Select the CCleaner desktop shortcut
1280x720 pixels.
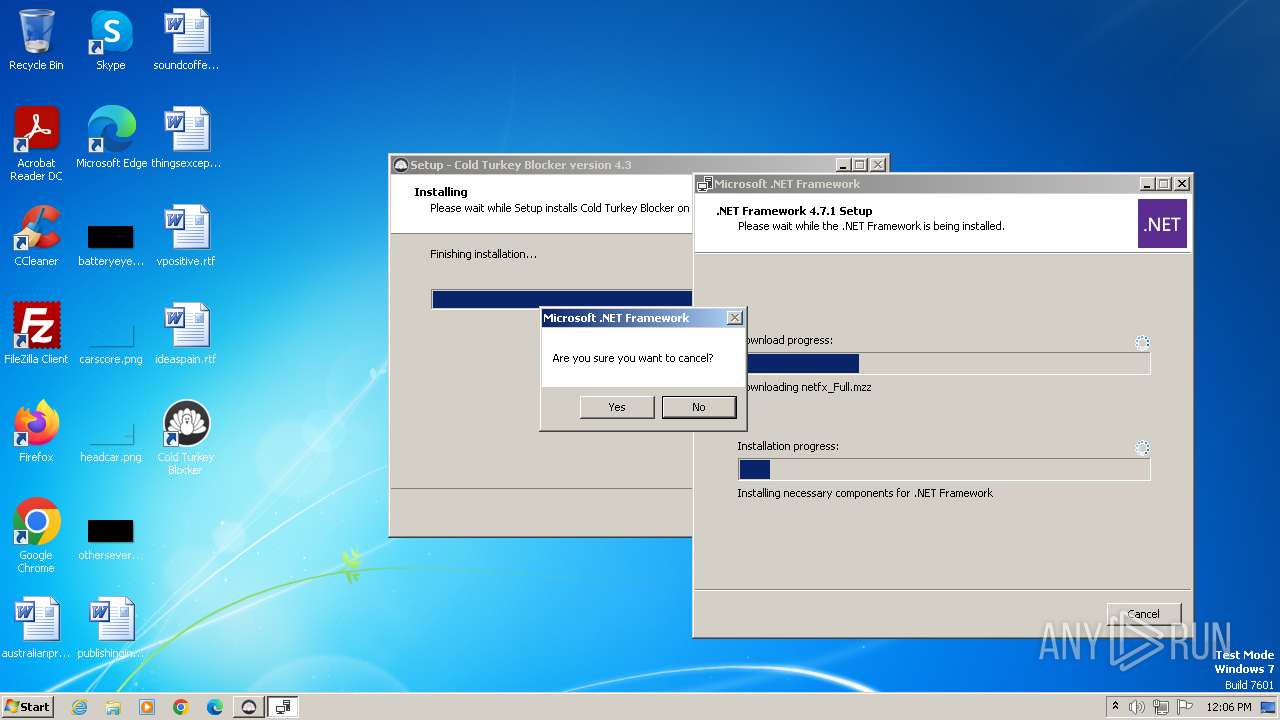tap(36, 236)
